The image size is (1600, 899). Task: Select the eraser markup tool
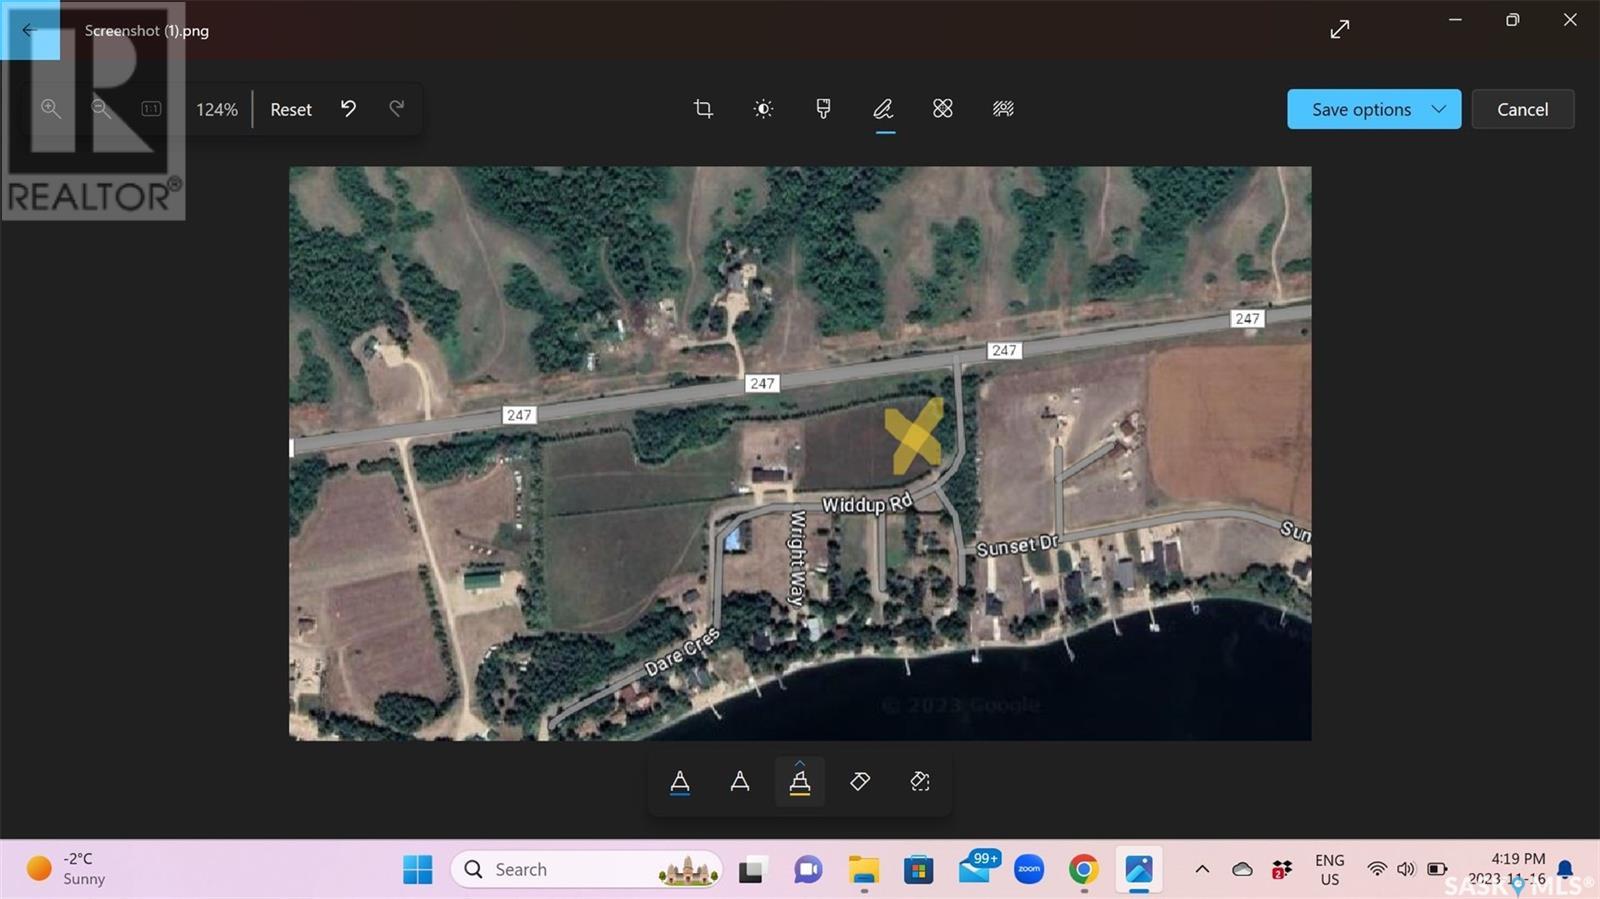(x=860, y=782)
